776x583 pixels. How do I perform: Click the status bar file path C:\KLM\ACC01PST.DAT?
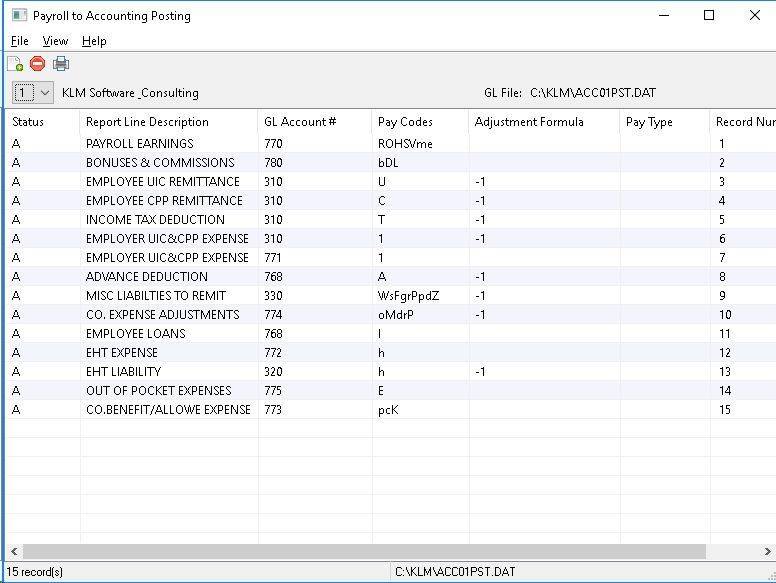[x=455, y=572]
